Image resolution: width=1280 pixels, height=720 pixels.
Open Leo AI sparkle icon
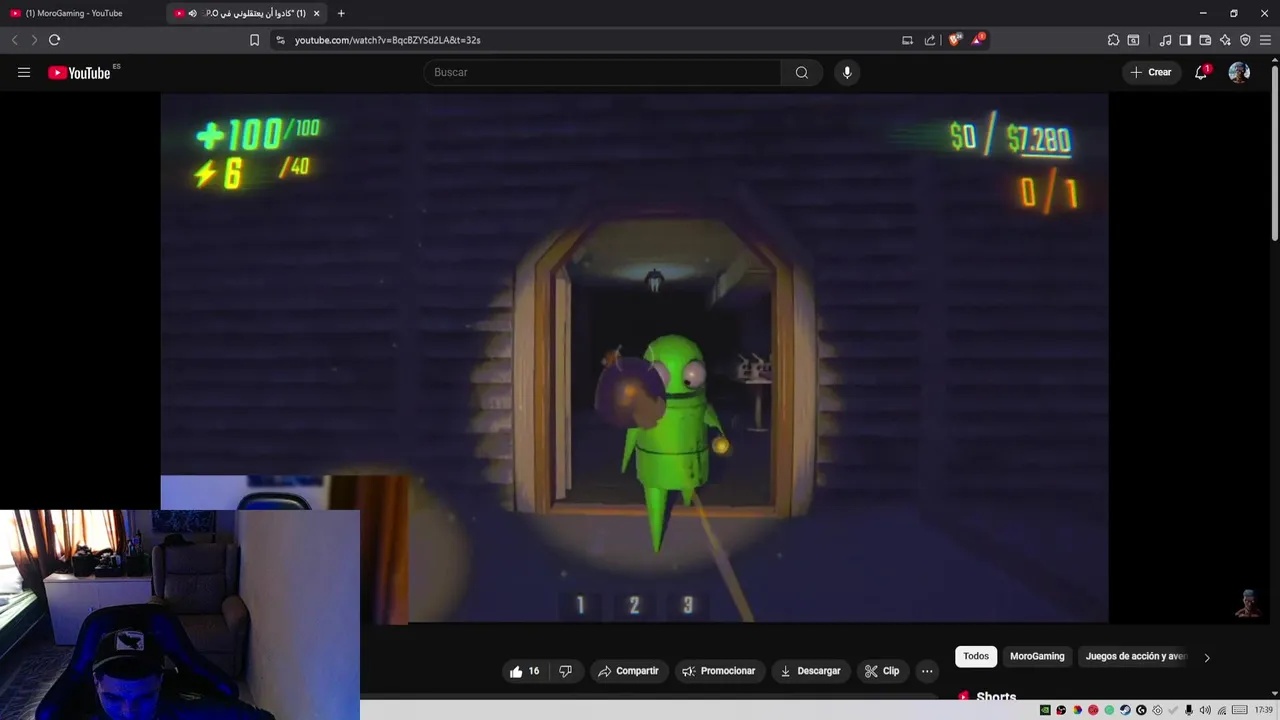pyautogui.click(x=1225, y=40)
